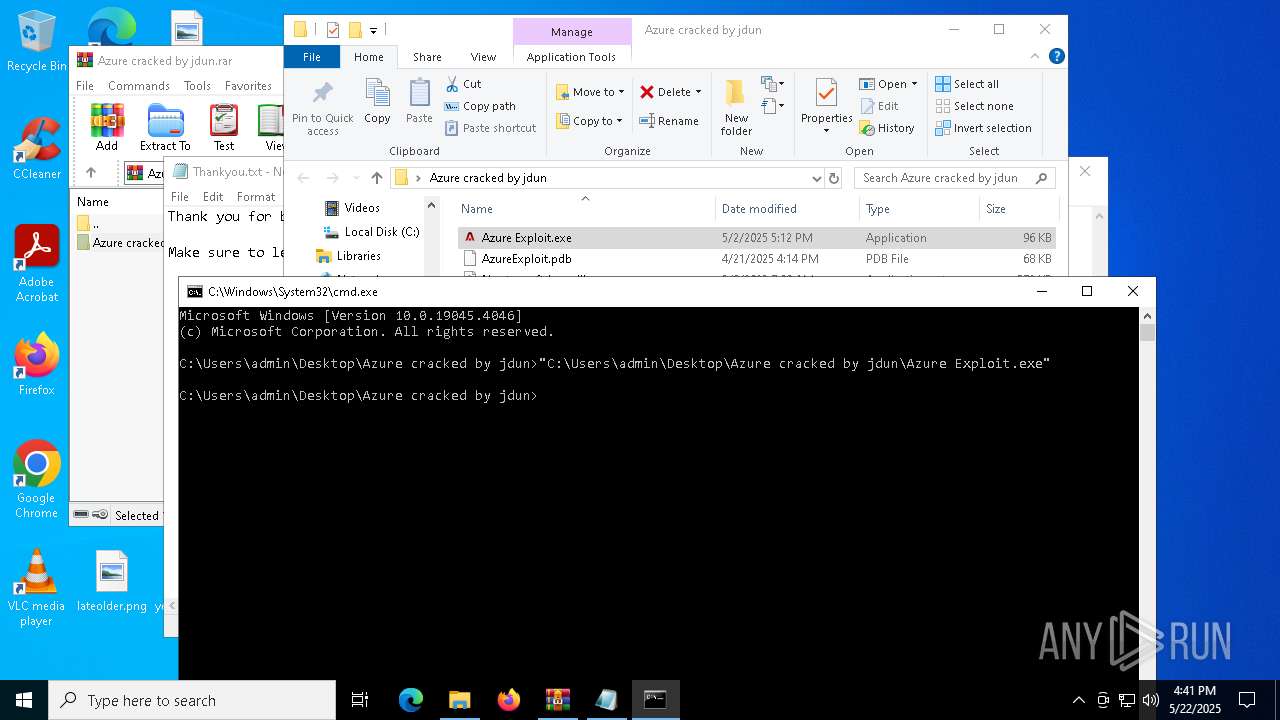Select the Azure Exploit.exe file
1280x720 pixels.
click(x=756, y=238)
